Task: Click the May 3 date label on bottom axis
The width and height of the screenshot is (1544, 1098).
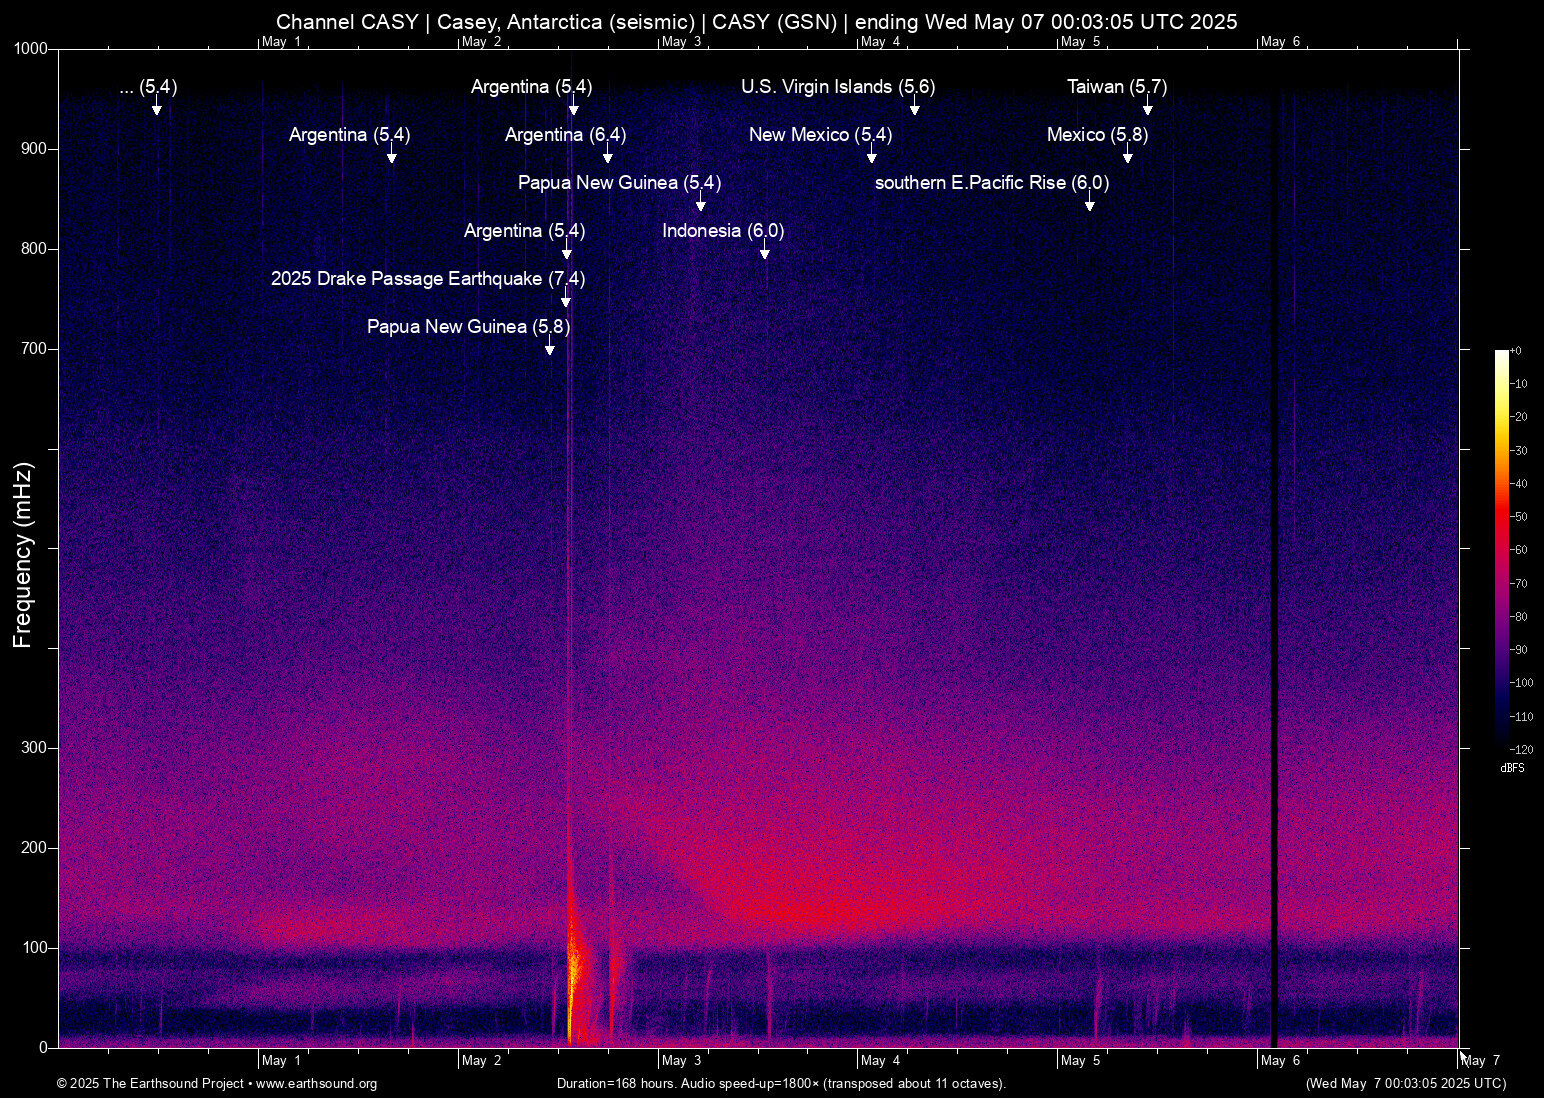Action: [x=684, y=1060]
